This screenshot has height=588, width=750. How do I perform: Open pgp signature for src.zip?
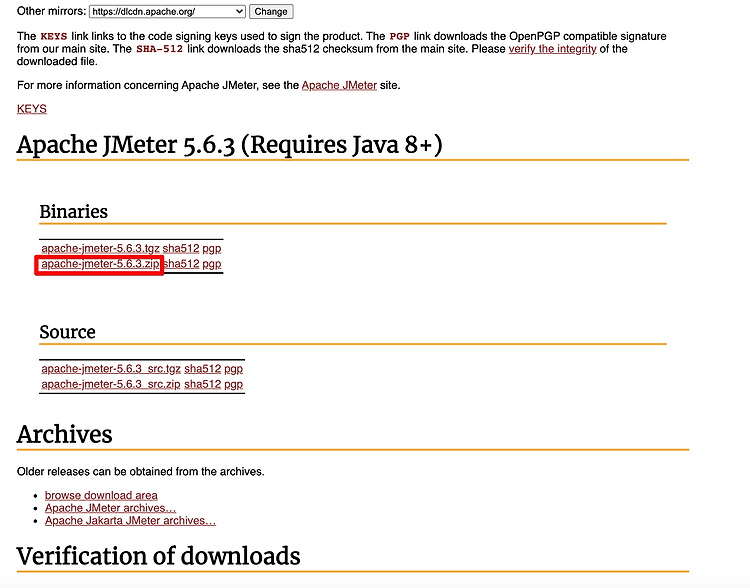233,384
